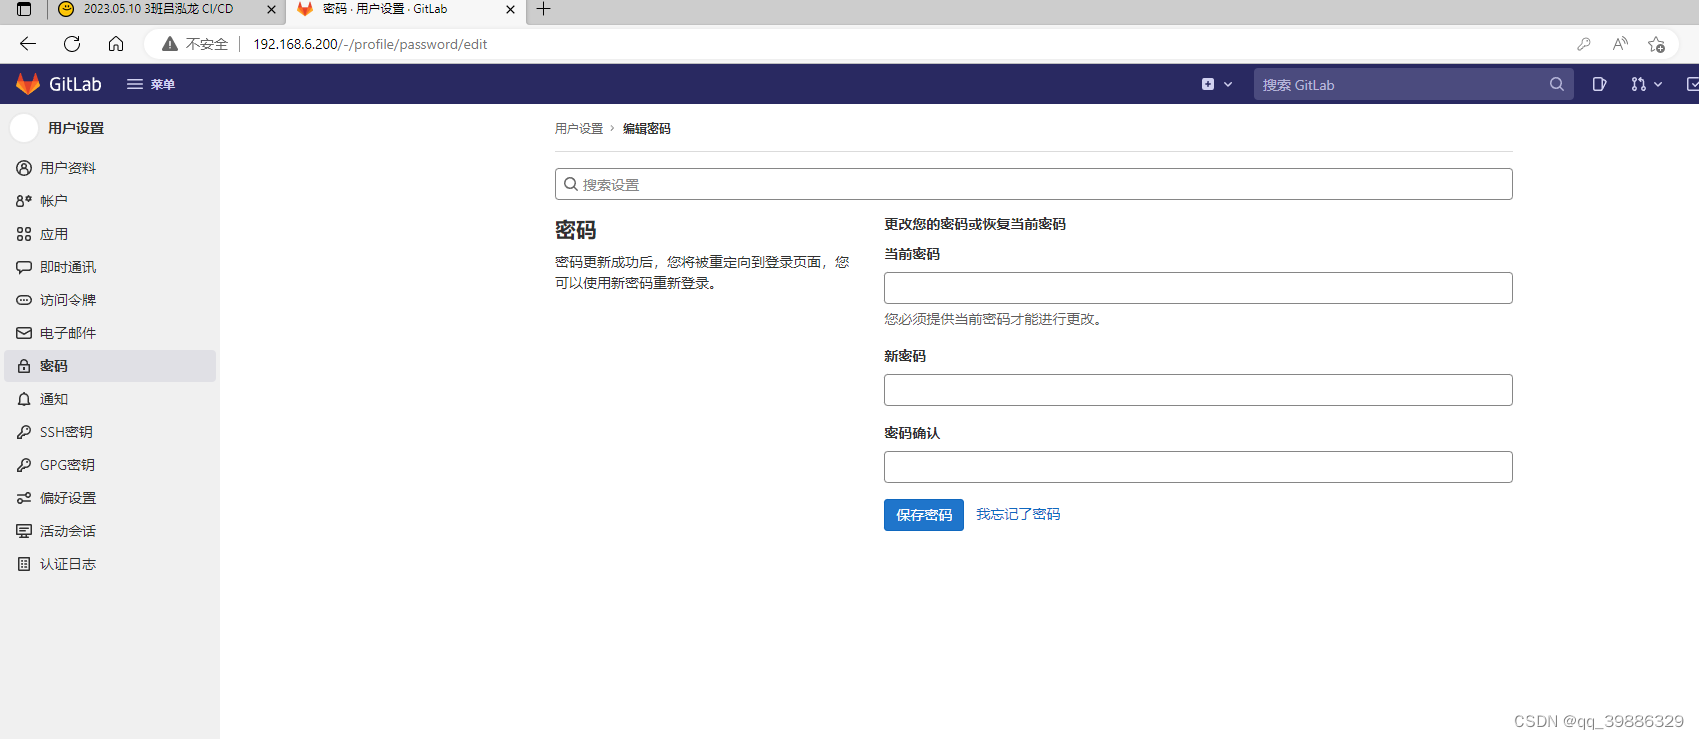Open 电子邮件 in the sidebar

pyautogui.click(x=110, y=333)
